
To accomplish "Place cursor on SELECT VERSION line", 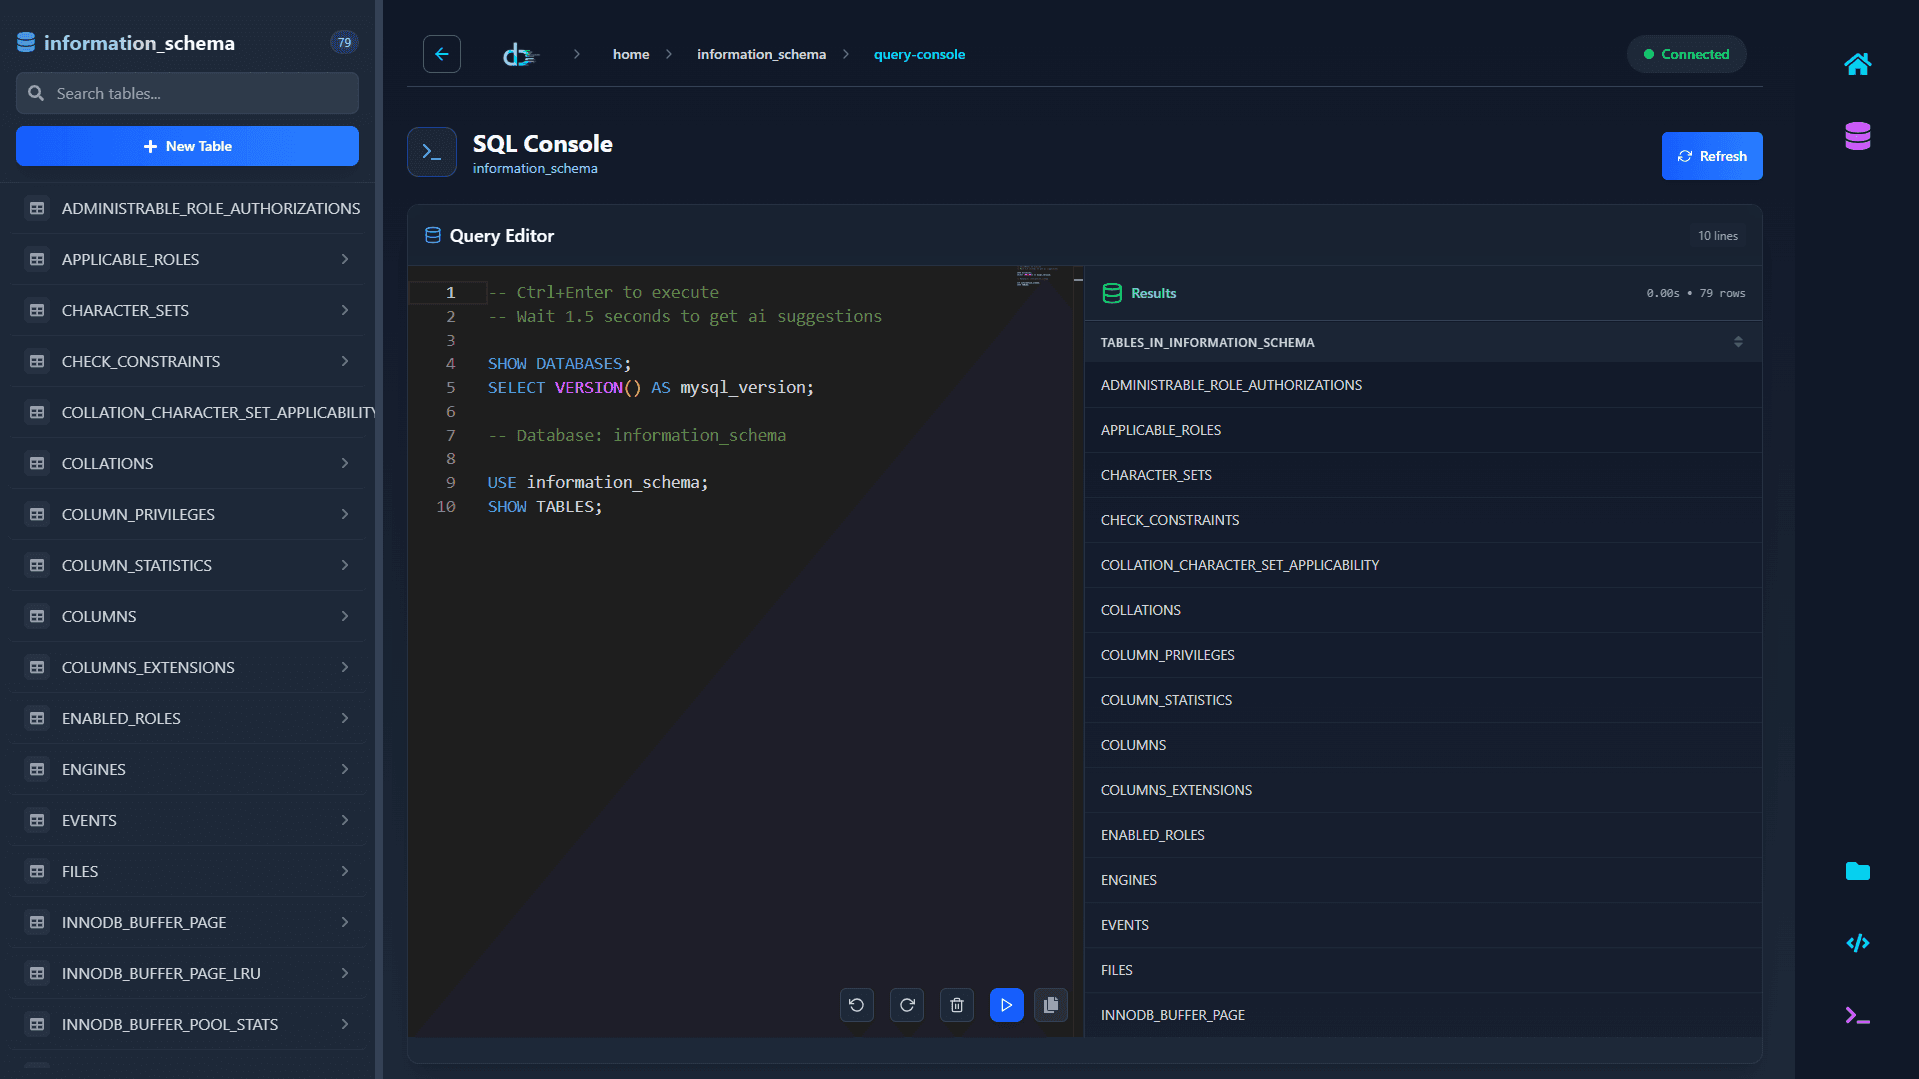I will pyautogui.click(x=651, y=388).
